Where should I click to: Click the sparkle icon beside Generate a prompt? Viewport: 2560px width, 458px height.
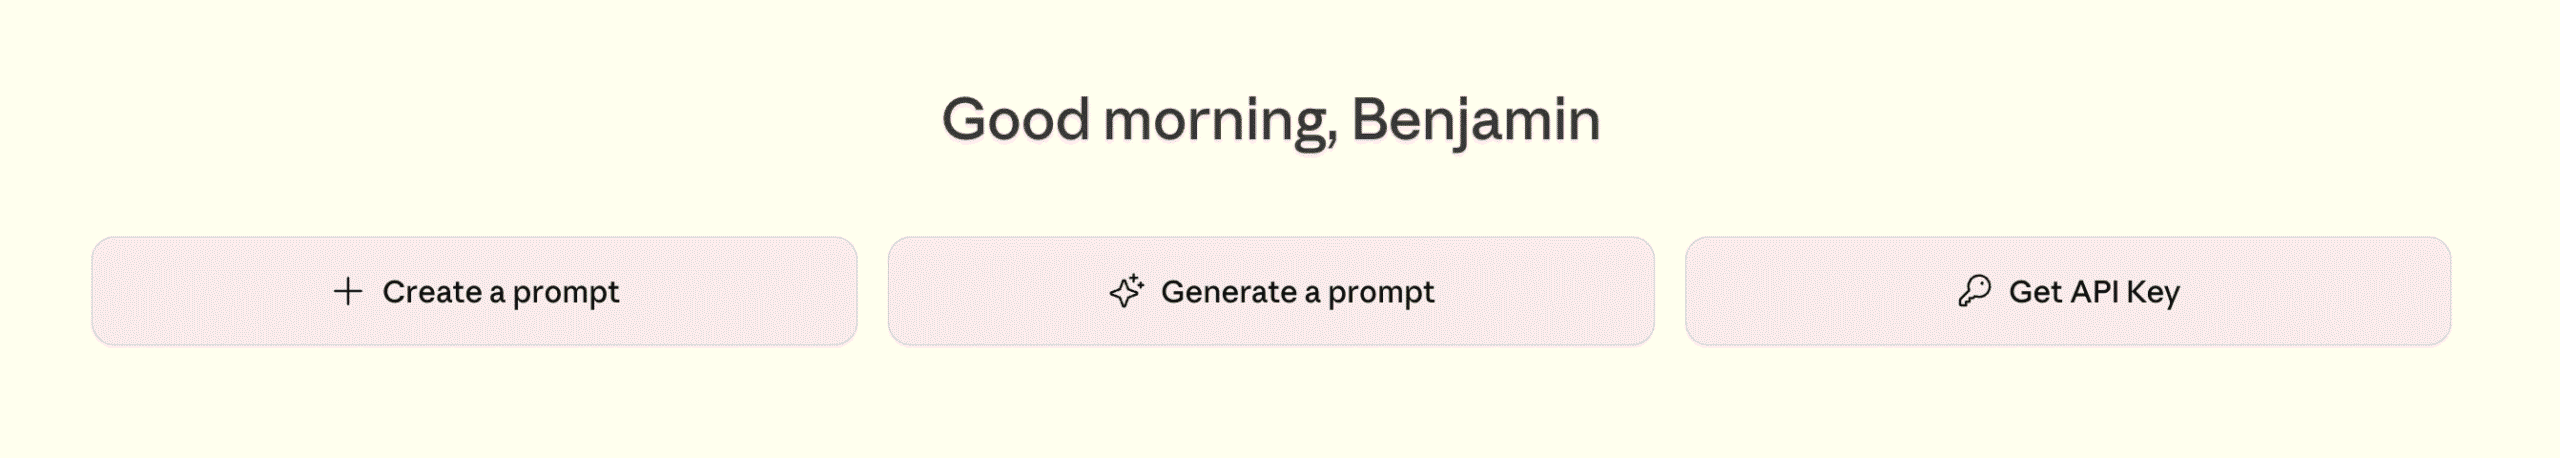(1126, 291)
